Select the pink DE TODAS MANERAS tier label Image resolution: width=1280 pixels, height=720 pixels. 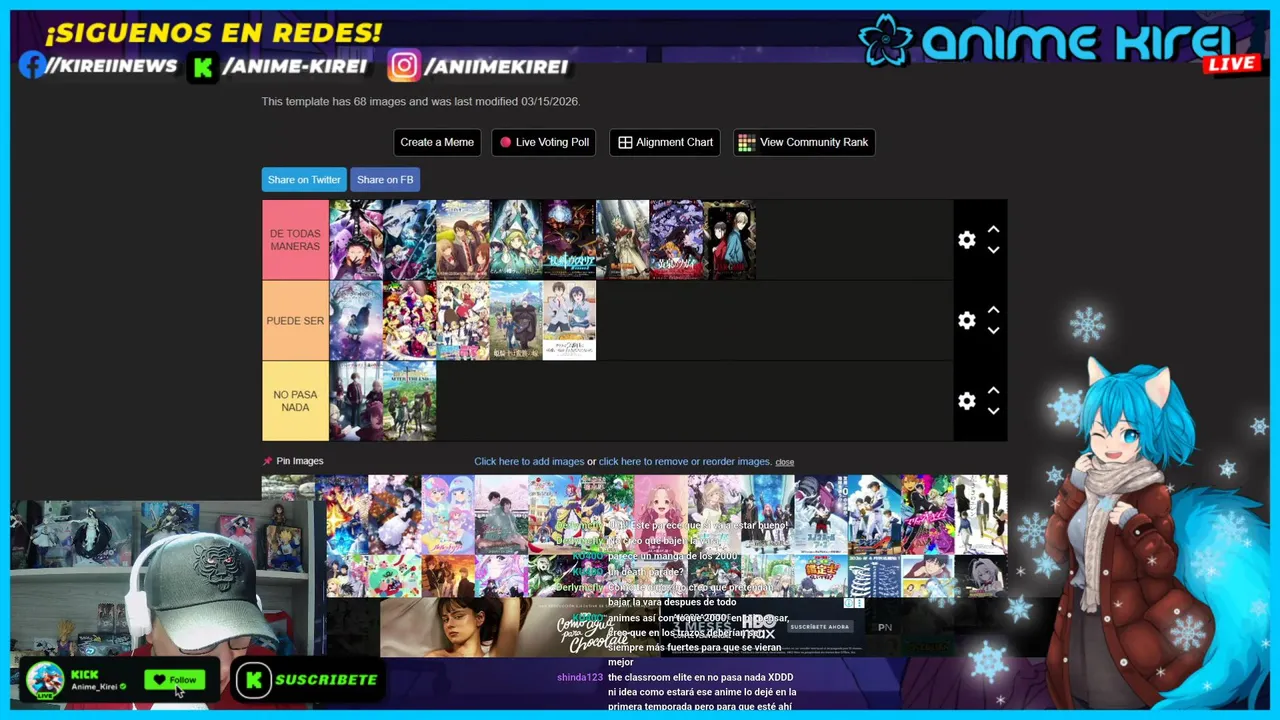pos(295,240)
